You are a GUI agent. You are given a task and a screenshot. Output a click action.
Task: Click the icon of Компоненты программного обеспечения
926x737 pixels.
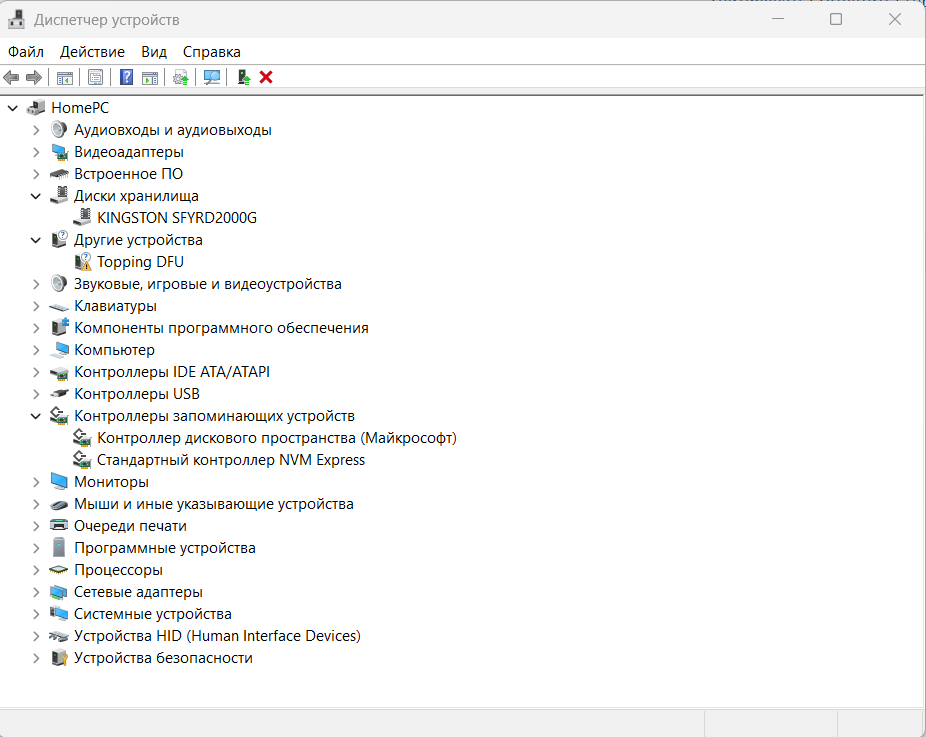coord(60,327)
